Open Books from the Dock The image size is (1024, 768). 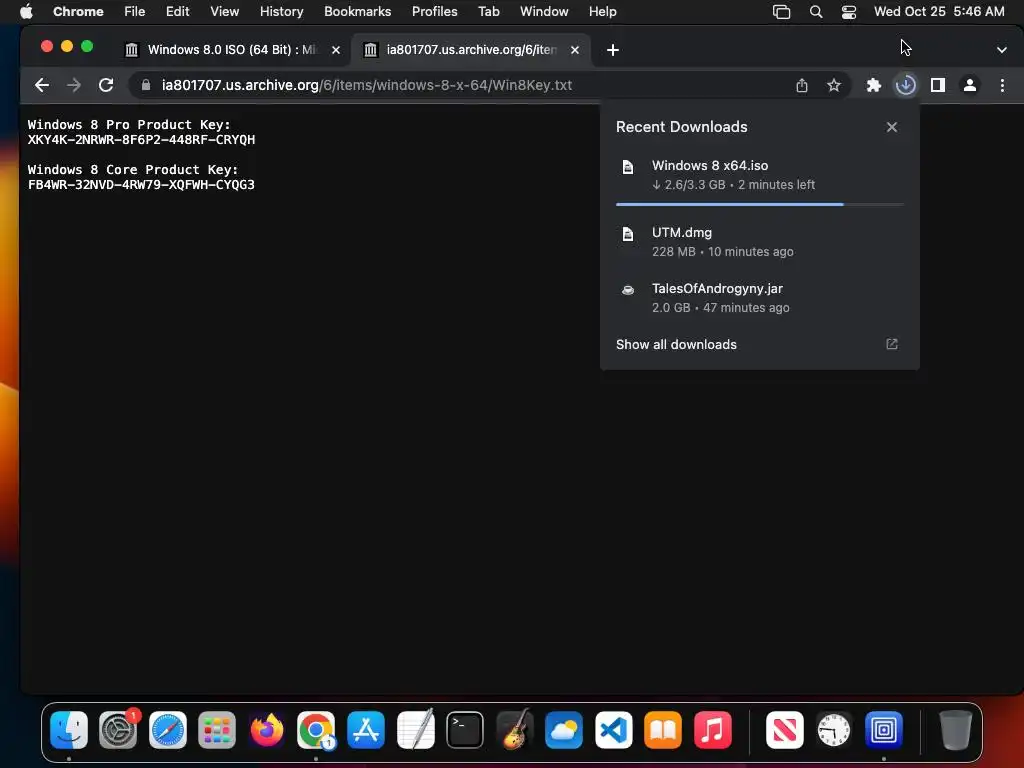(x=663, y=730)
